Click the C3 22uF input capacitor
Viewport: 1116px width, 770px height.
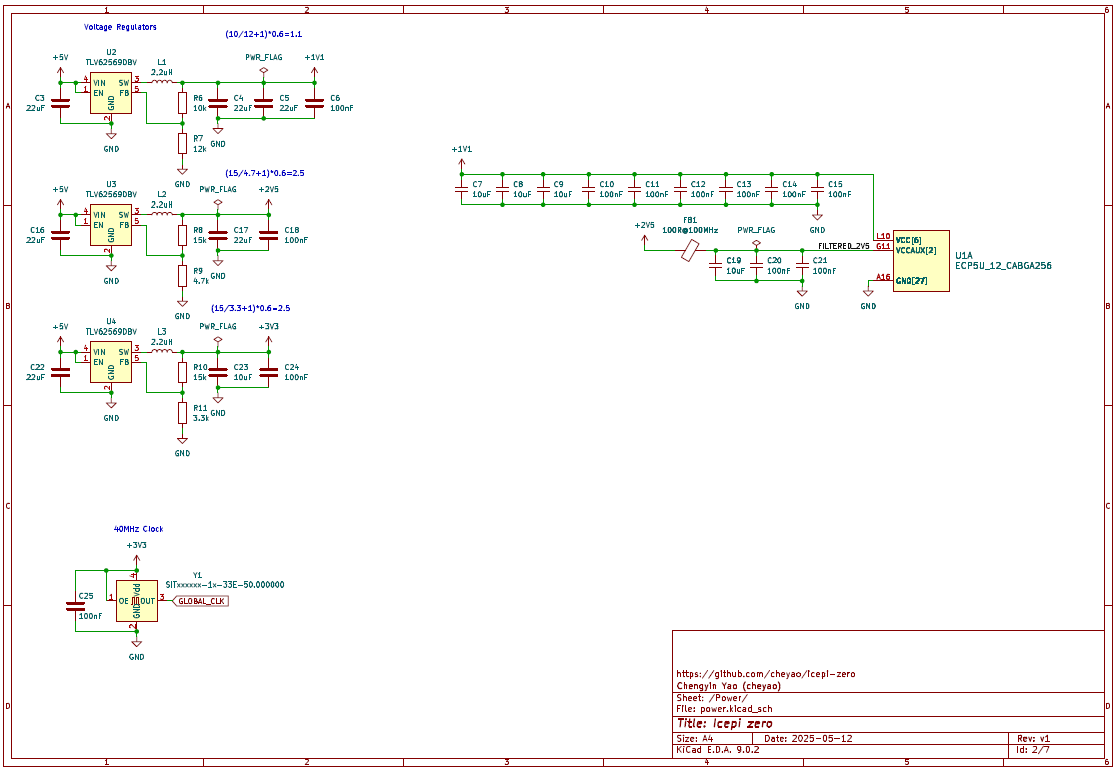[x=60, y=102]
